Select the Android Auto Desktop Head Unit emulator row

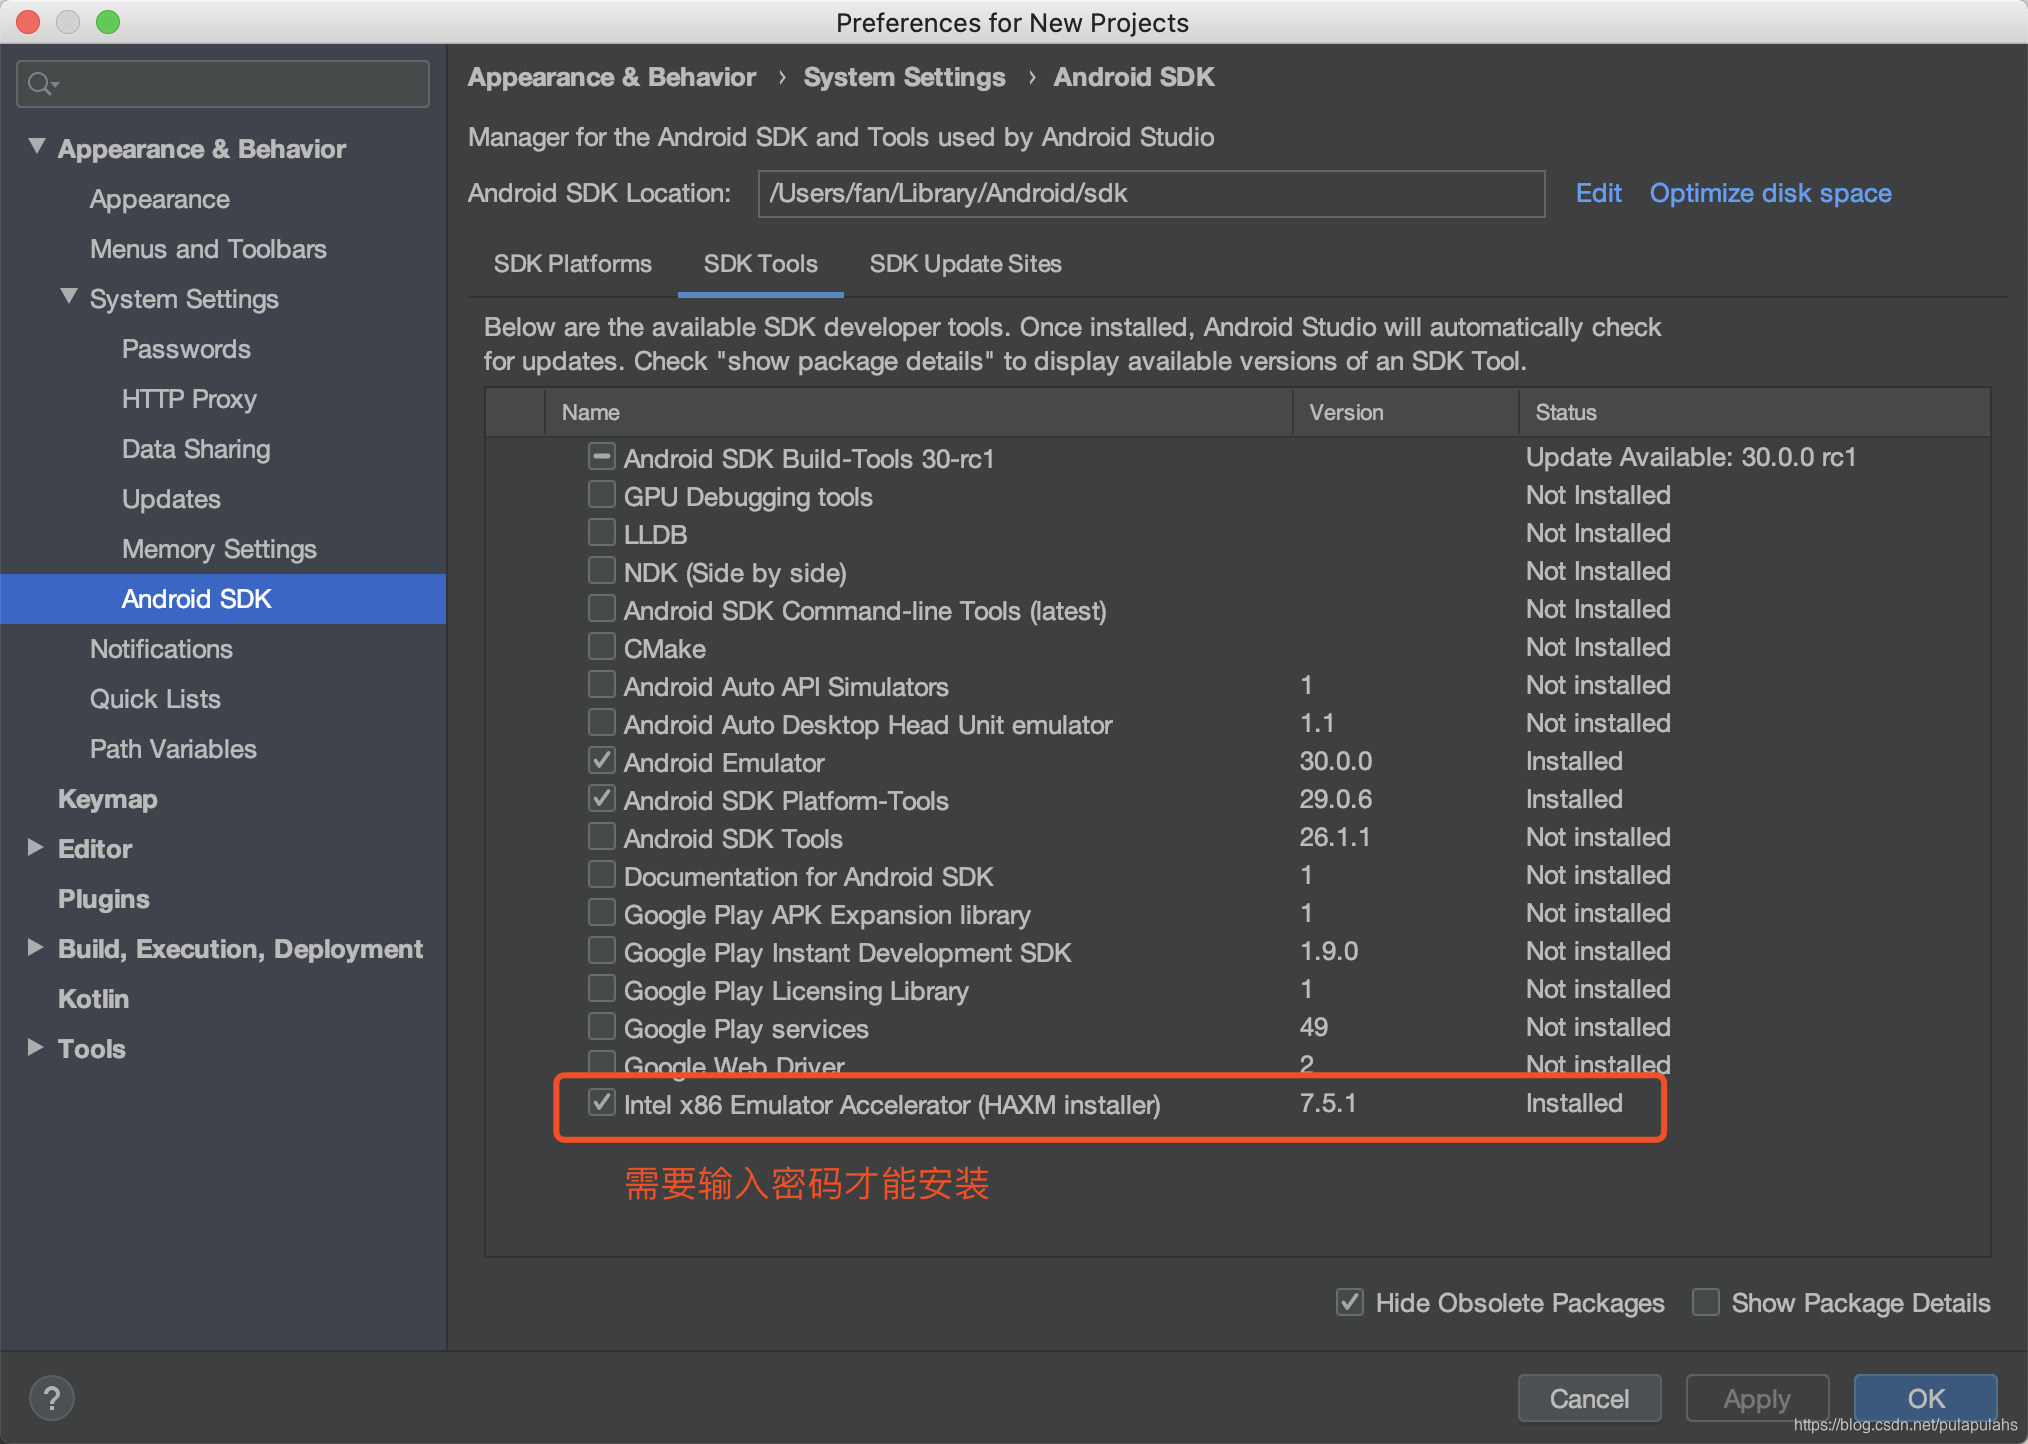(x=1237, y=724)
